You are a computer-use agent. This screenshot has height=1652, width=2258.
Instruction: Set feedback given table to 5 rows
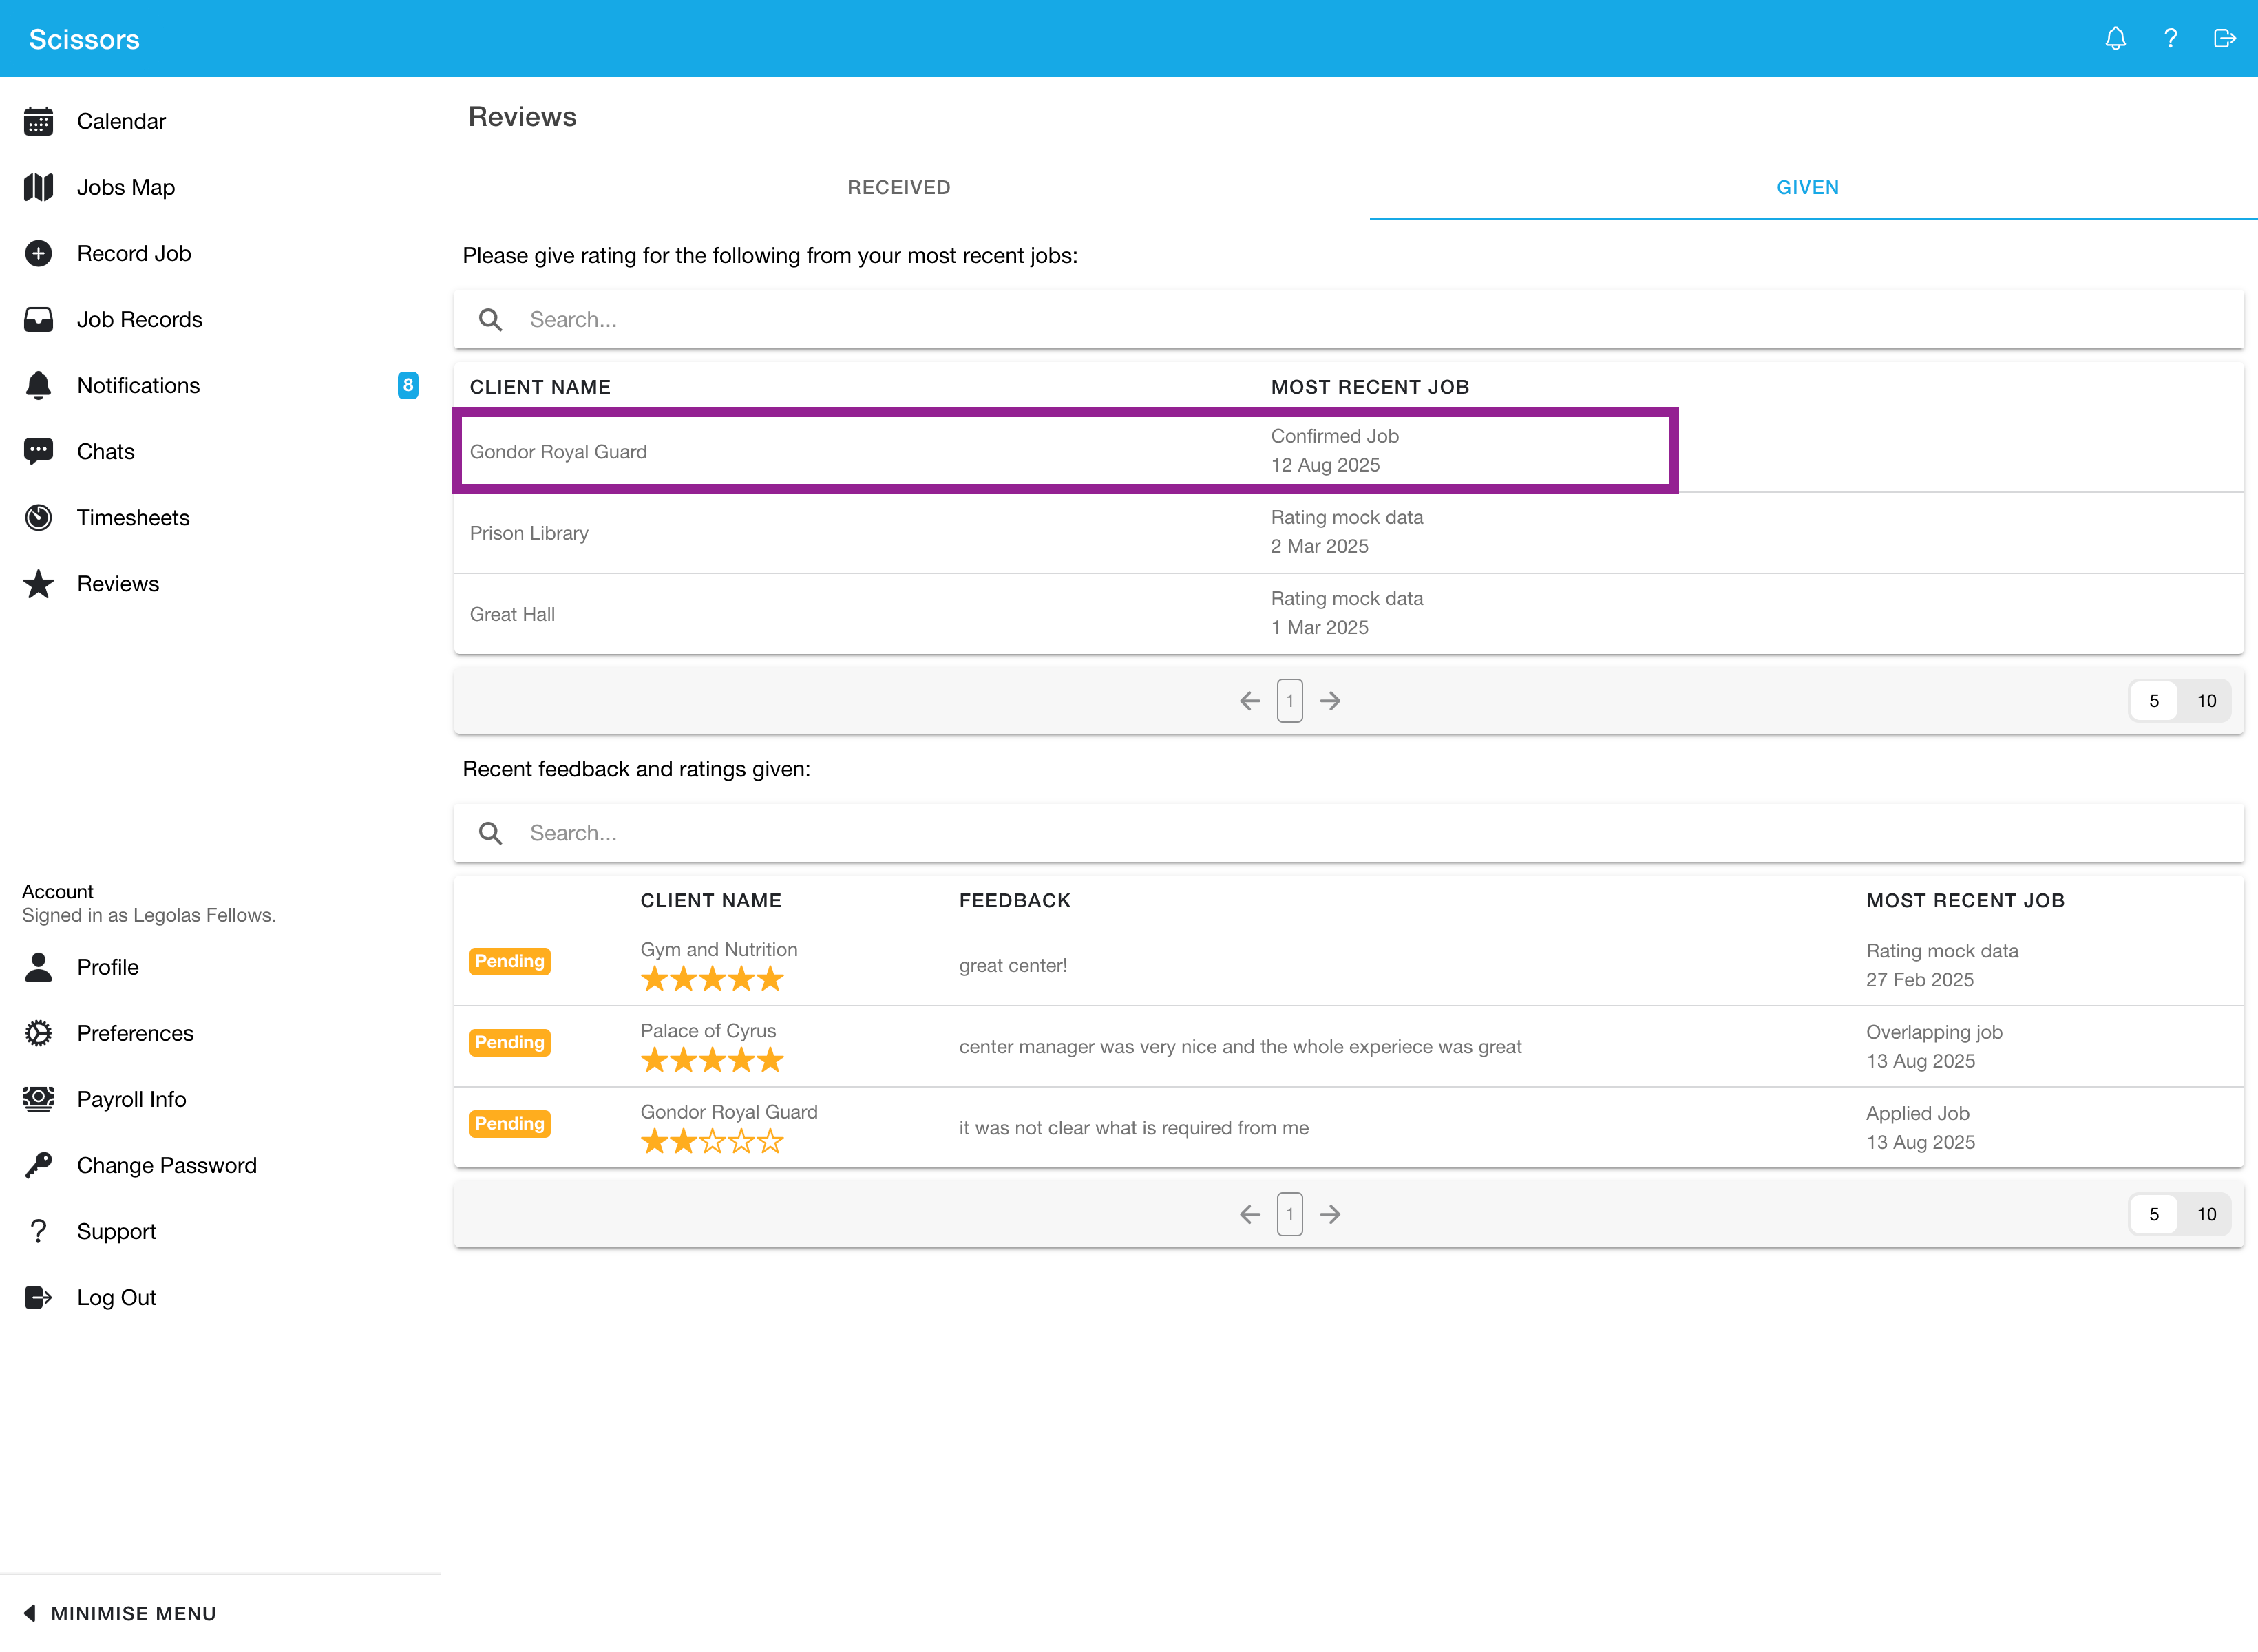click(2154, 1214)
